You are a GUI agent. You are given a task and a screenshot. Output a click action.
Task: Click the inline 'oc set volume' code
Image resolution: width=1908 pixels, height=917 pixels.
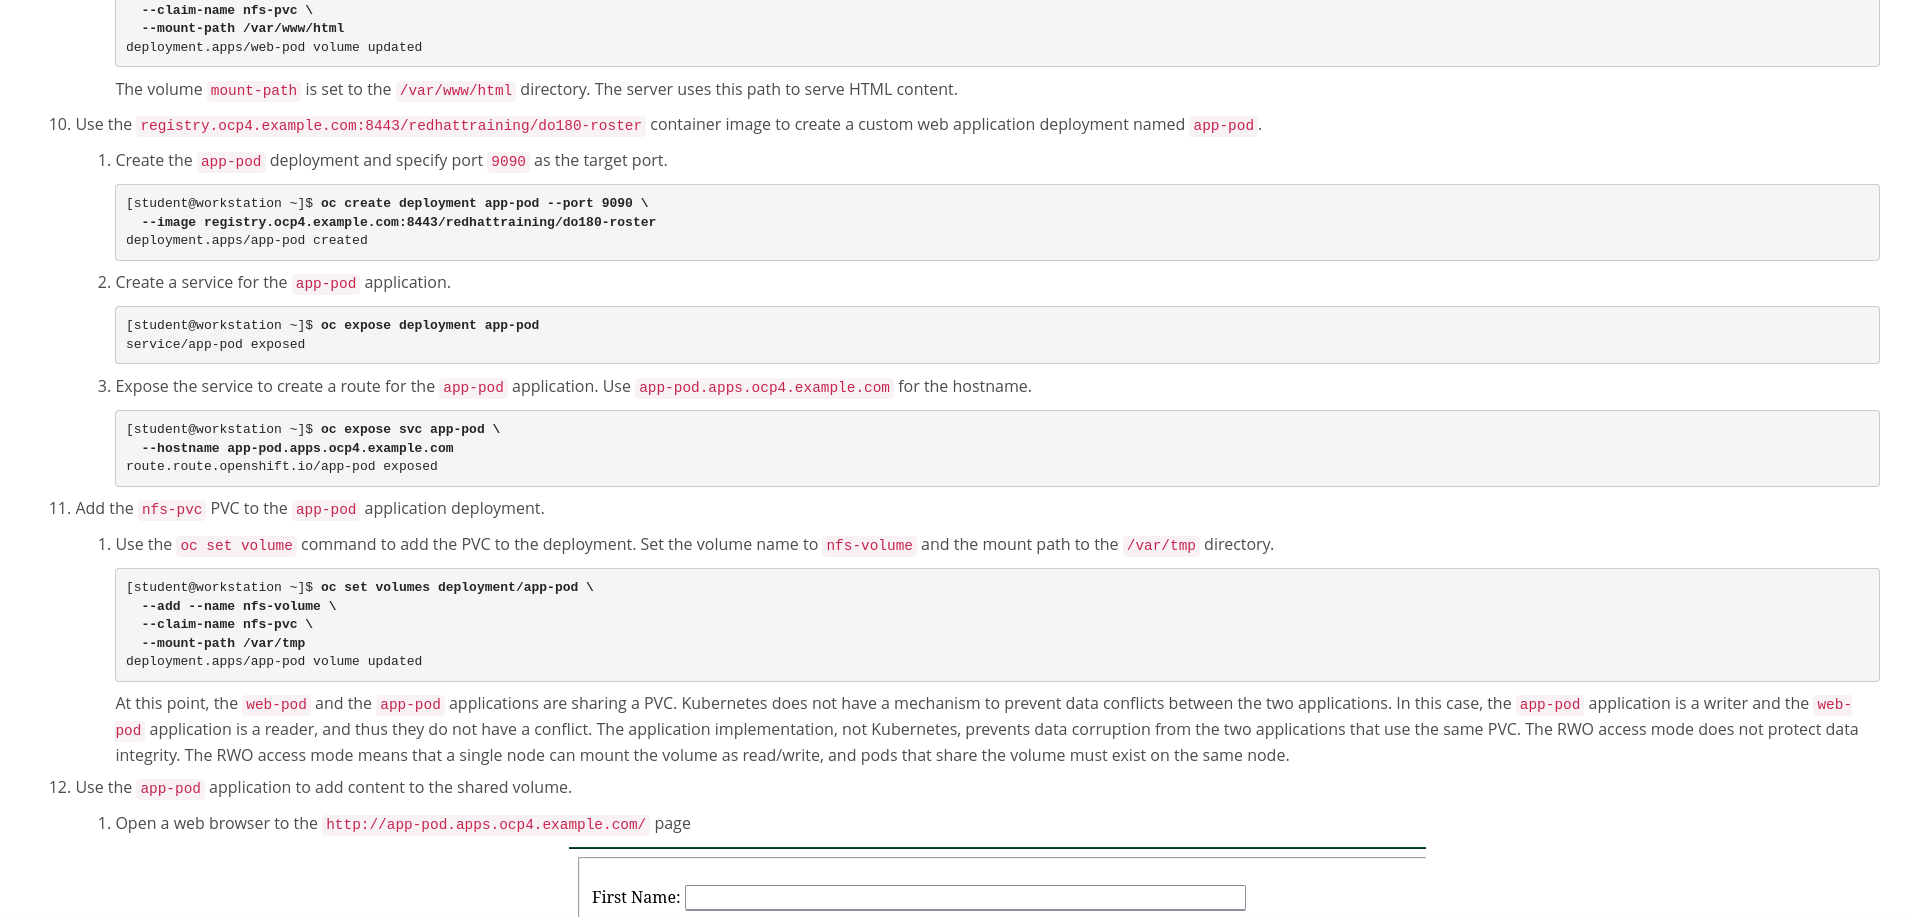[x=236, y=545]
